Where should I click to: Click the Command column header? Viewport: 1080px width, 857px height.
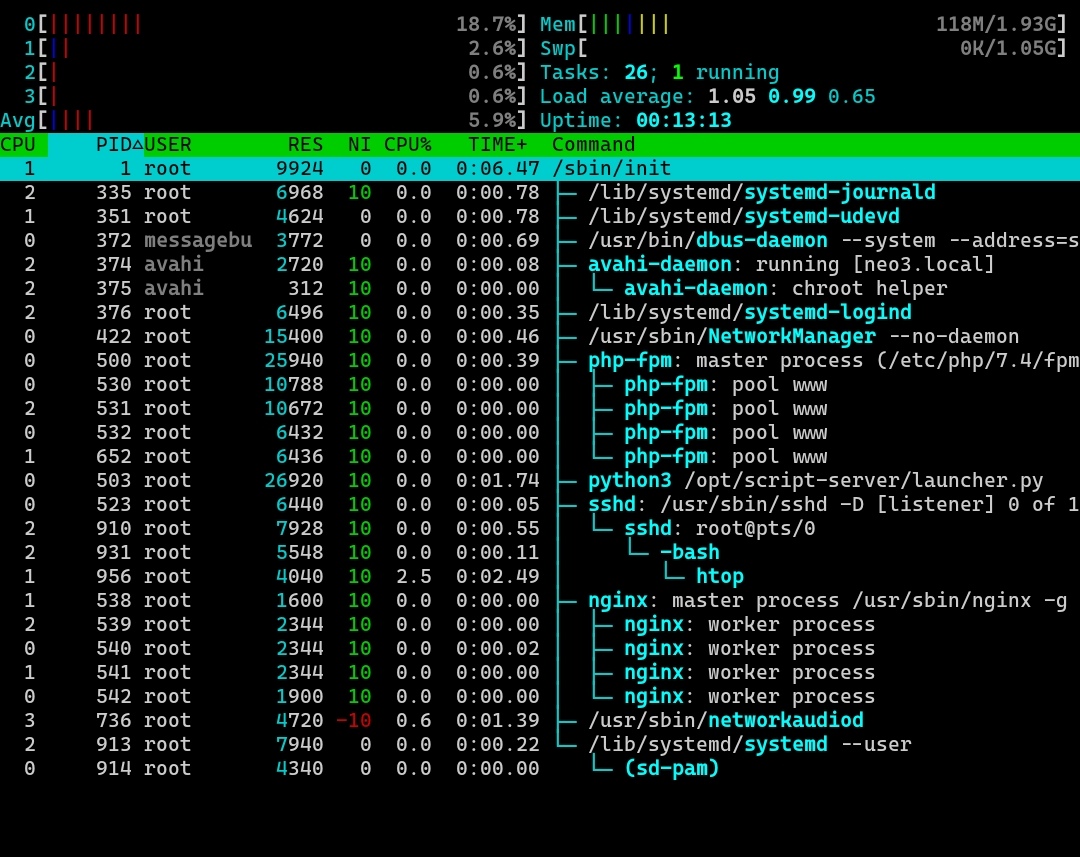click(x=593, y=144)
